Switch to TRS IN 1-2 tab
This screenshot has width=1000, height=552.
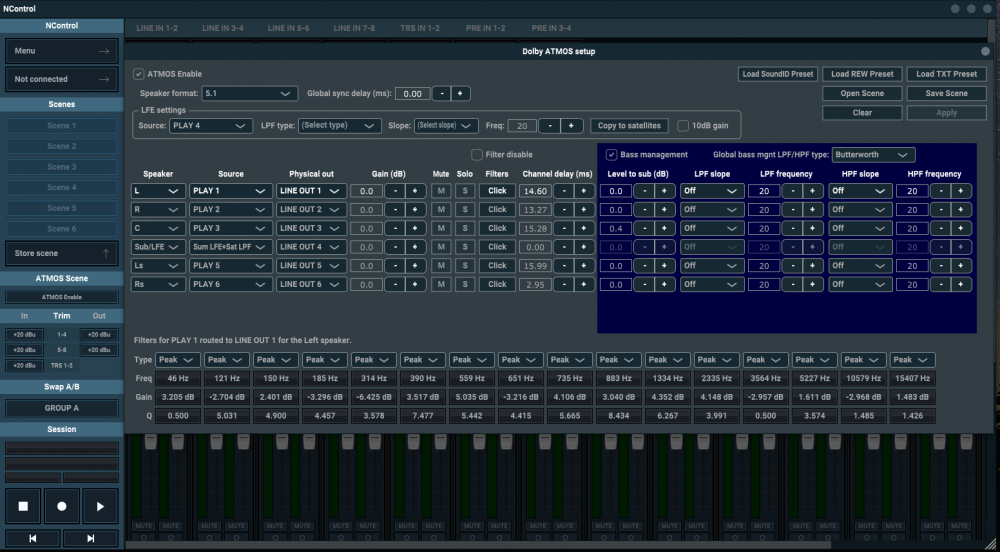pyautogui.click(x=420, y=28)
